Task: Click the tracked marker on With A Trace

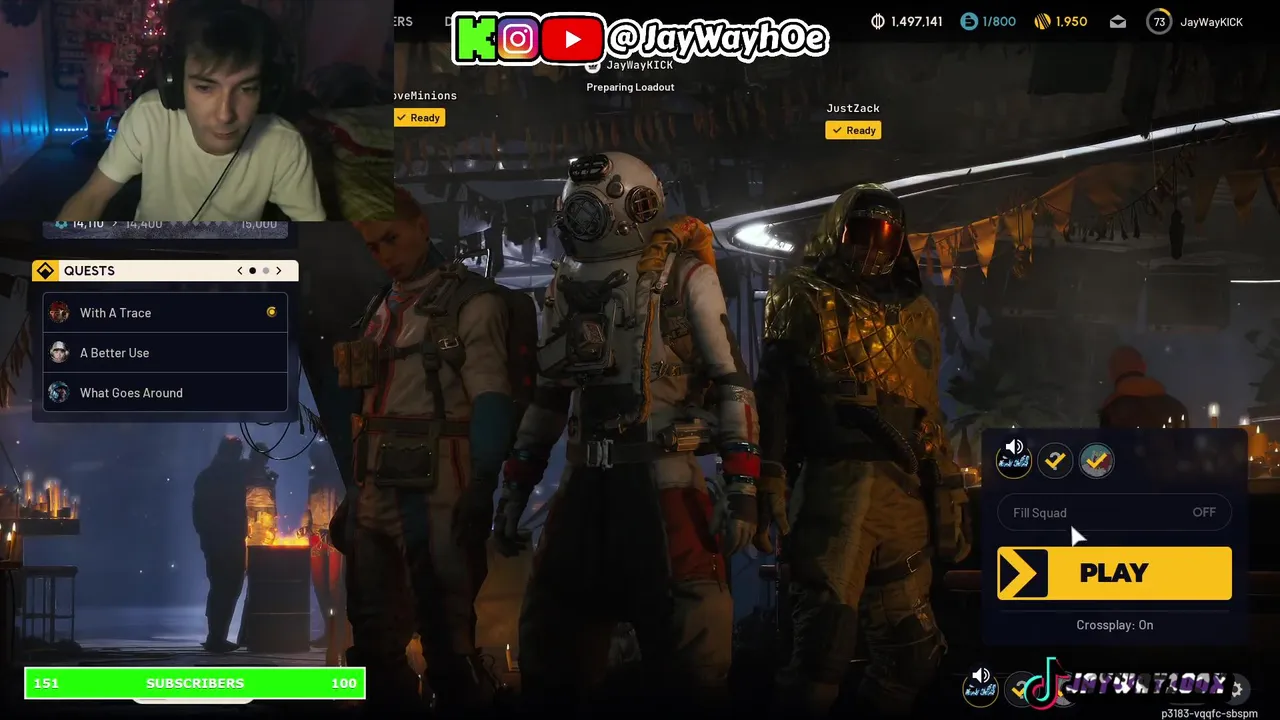Action: (271, 312)
